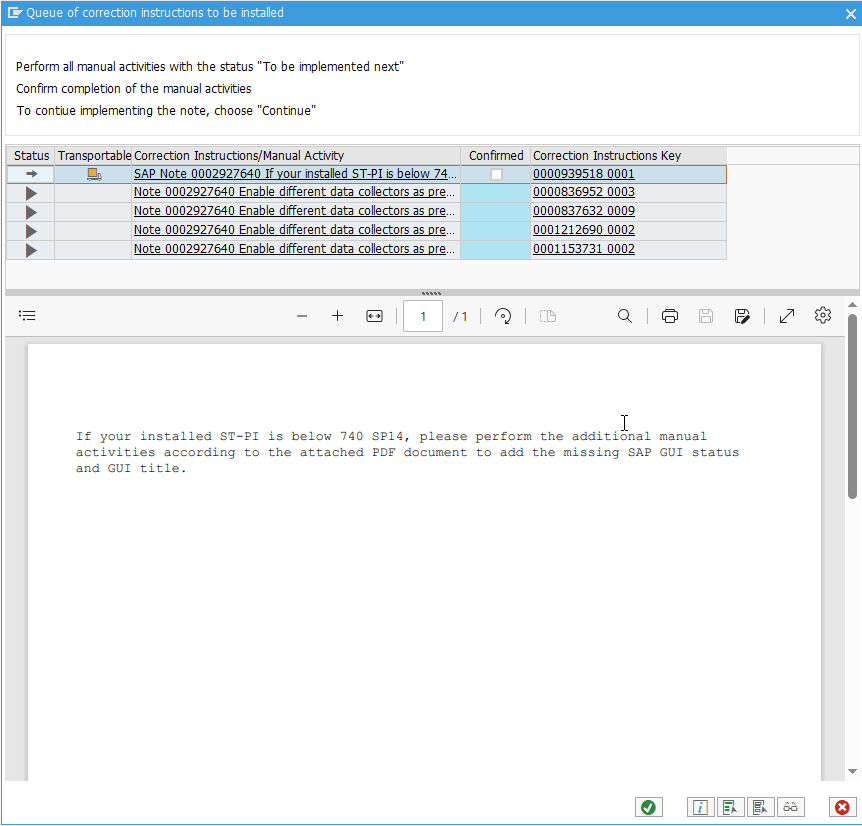This screenshot has width=862, height=826.
Task: Click the Confirmed column header
Action: coord(496,156)
